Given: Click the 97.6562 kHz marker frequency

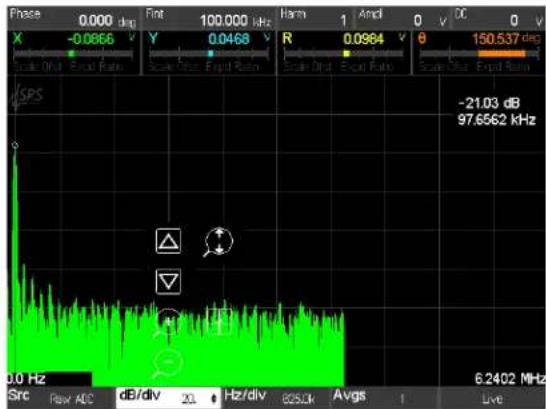Looking at the screenshot, I should pos(497,120).
